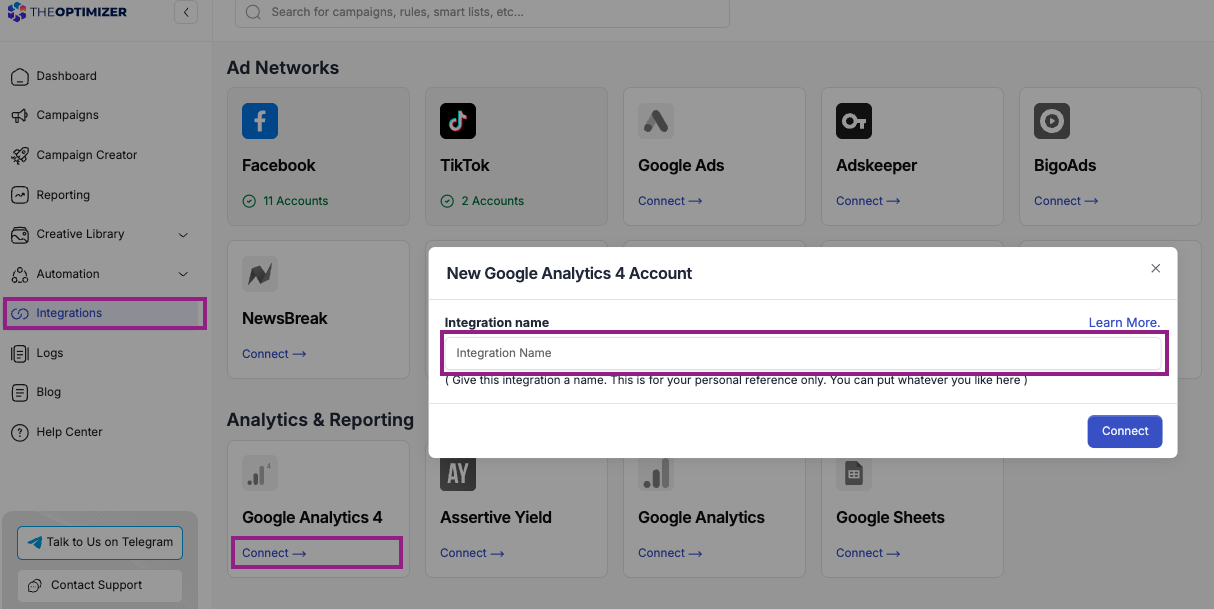Click the search magnifier icon

253,12
